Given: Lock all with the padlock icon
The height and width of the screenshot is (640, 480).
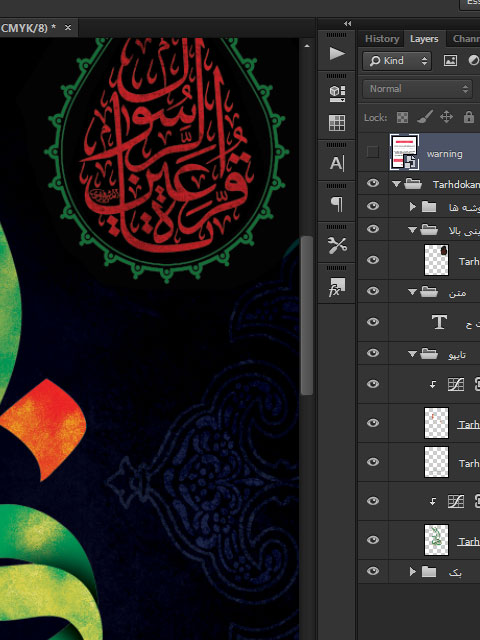Looking at the screenshot, I should click(x=469, y=118).
